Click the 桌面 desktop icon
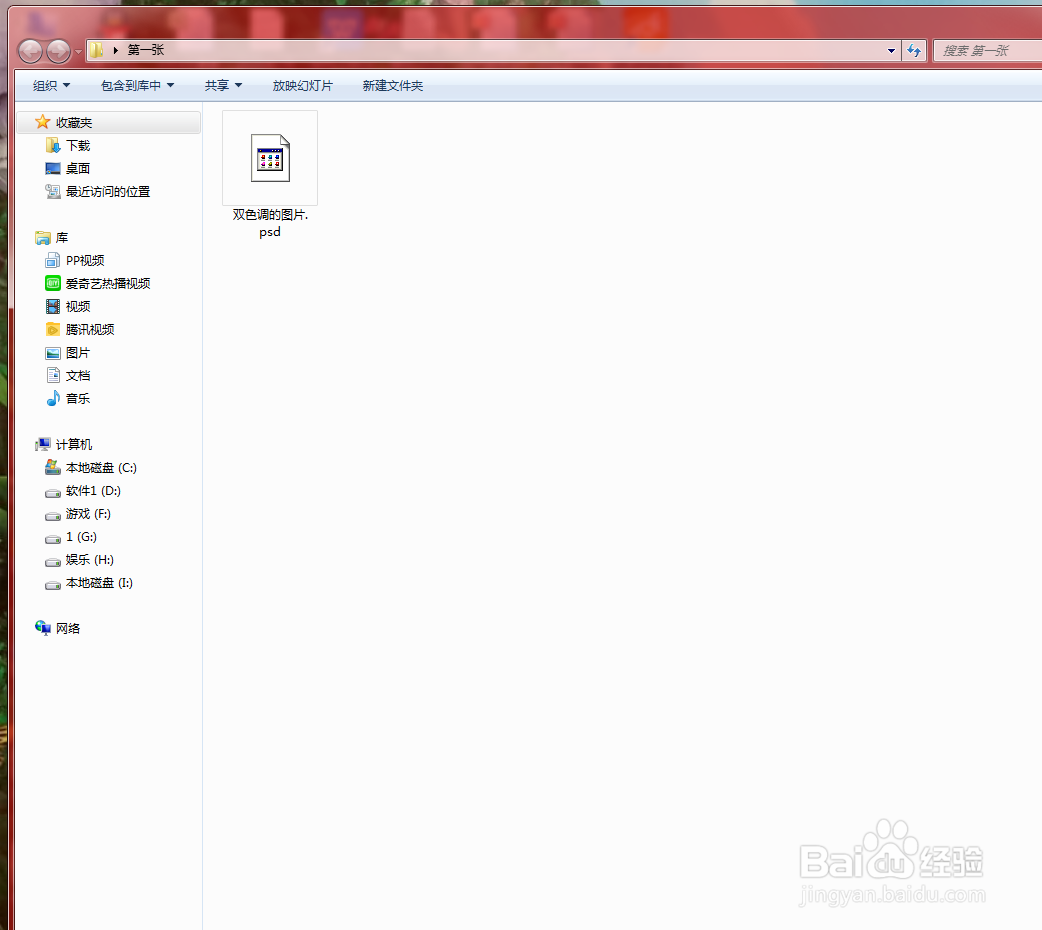The height and width of the screenshot is (930, 1042). (x=53, y=168)
